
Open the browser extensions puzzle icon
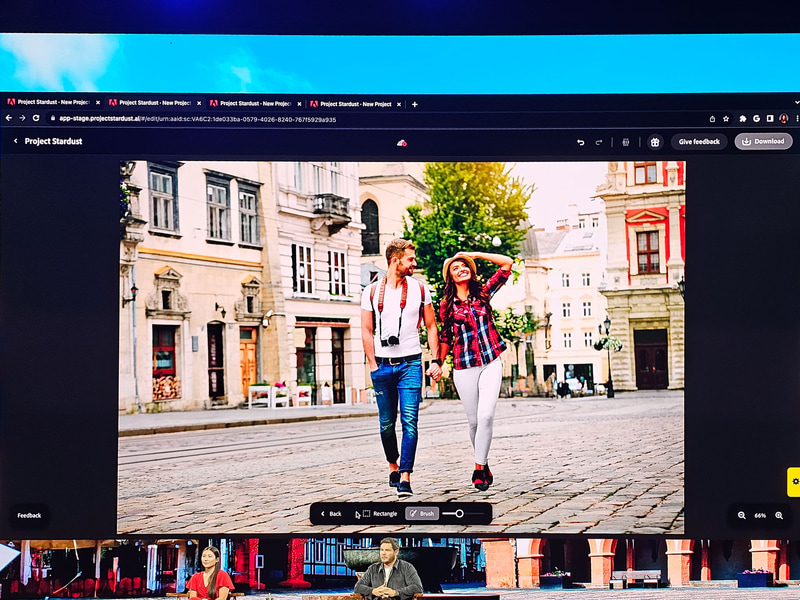pyautogui.click(x=743, y=119)
